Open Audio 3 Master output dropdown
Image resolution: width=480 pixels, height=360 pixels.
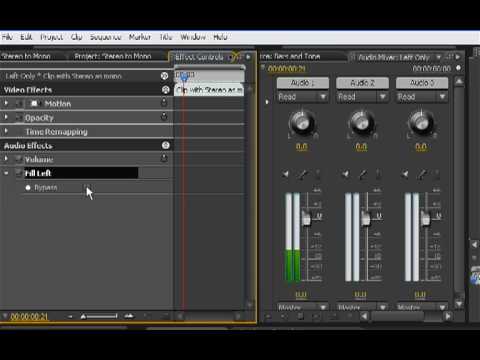422,307
